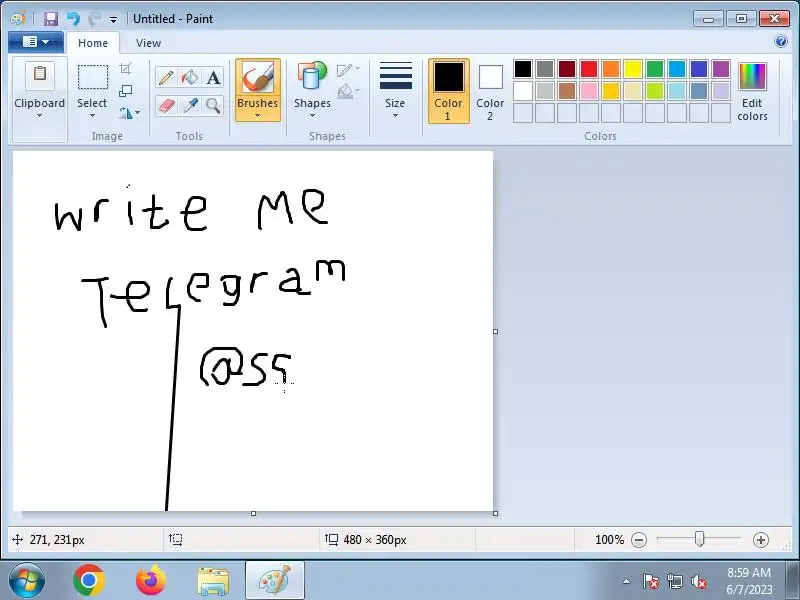Click the muted volume tray icon
The height and width of the screenshot is (600, 800).
tap(698, 582)
